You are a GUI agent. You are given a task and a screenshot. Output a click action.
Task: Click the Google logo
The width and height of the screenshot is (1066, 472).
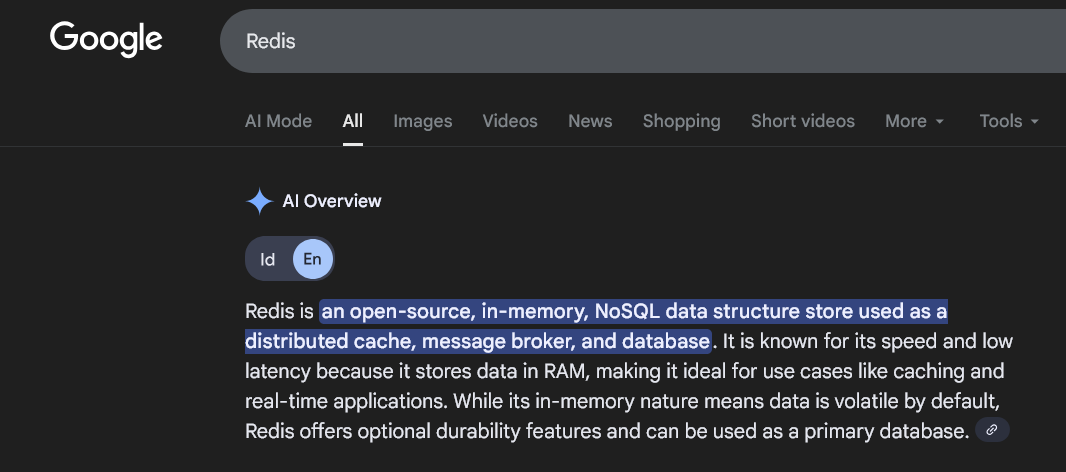point(106,39)
